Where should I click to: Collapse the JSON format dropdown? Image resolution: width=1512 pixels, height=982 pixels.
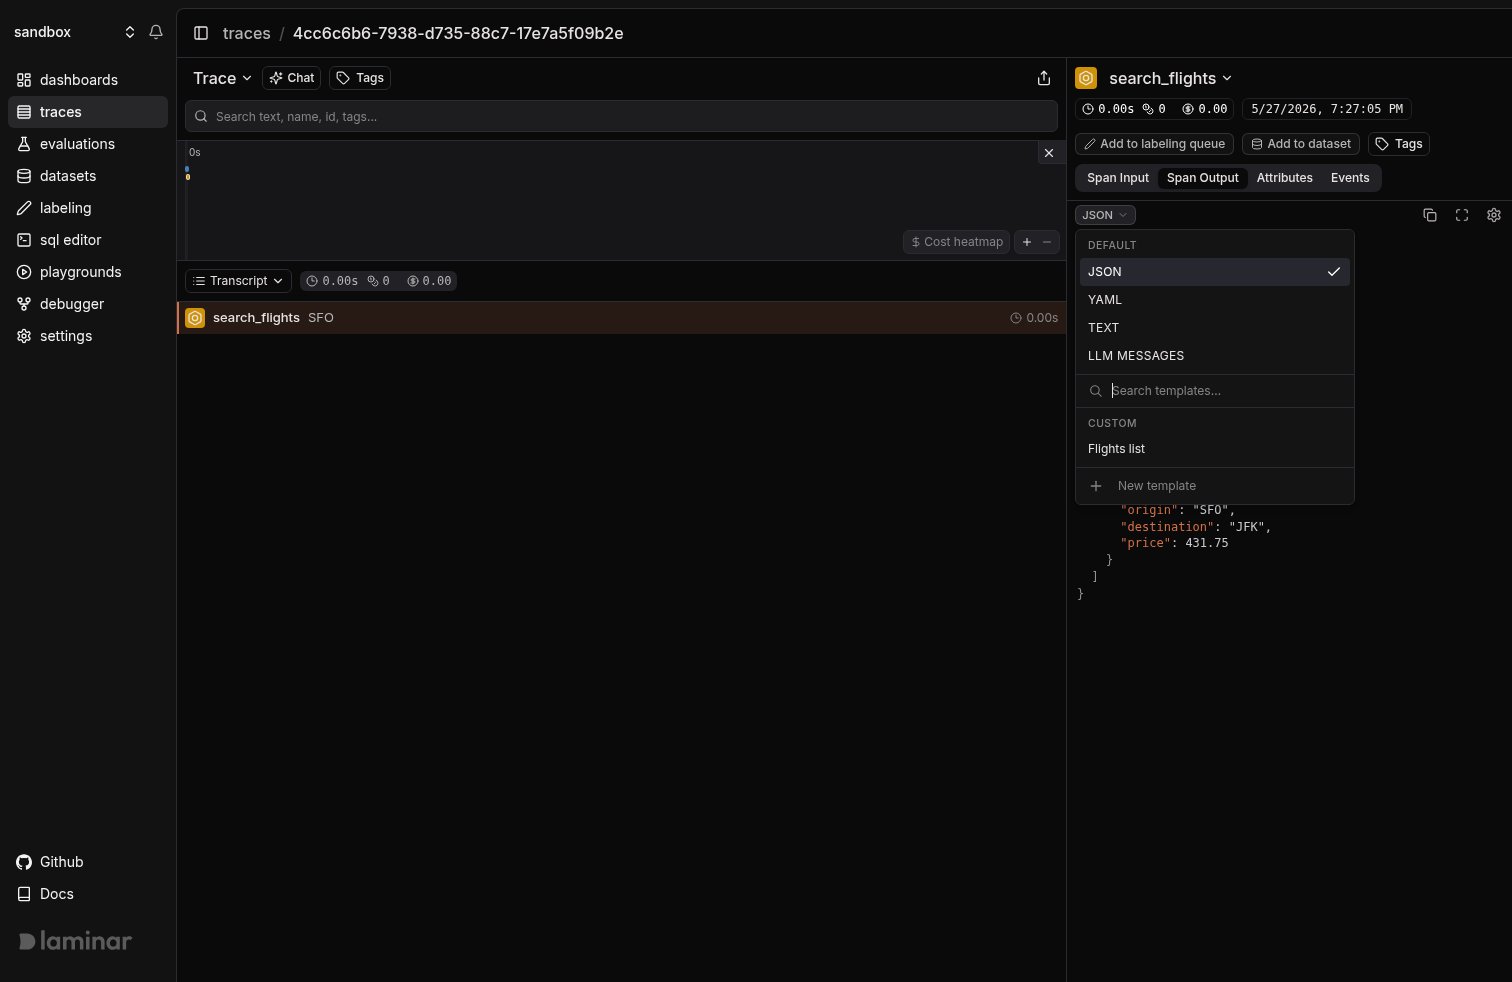click(1105, 215)
